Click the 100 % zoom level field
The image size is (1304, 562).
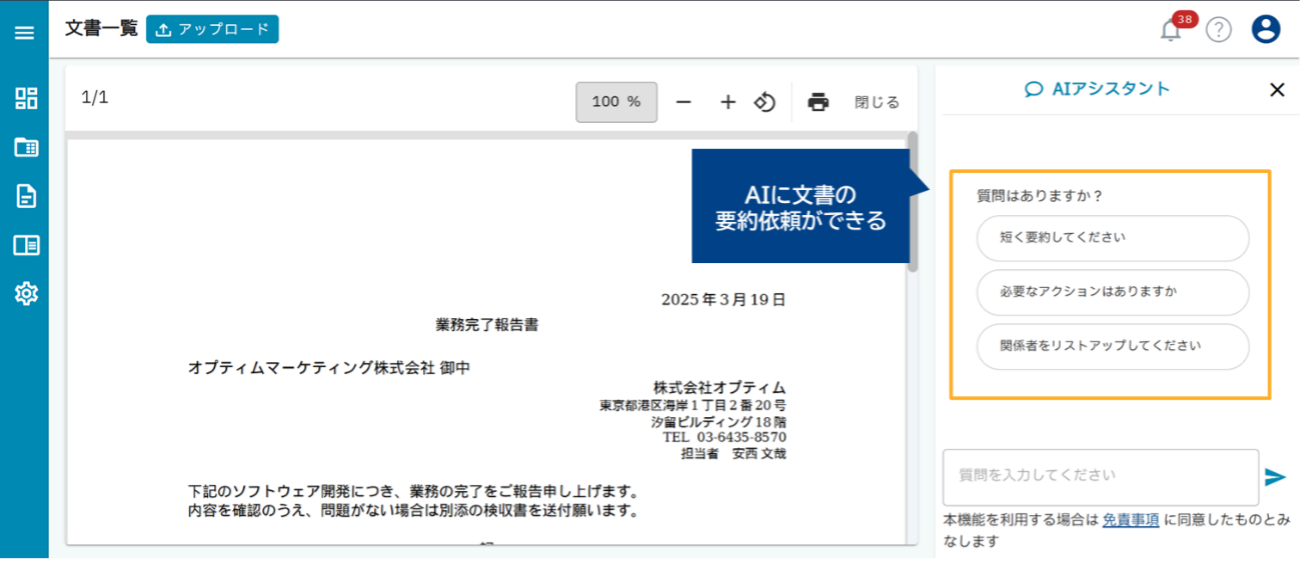[616, 102]
